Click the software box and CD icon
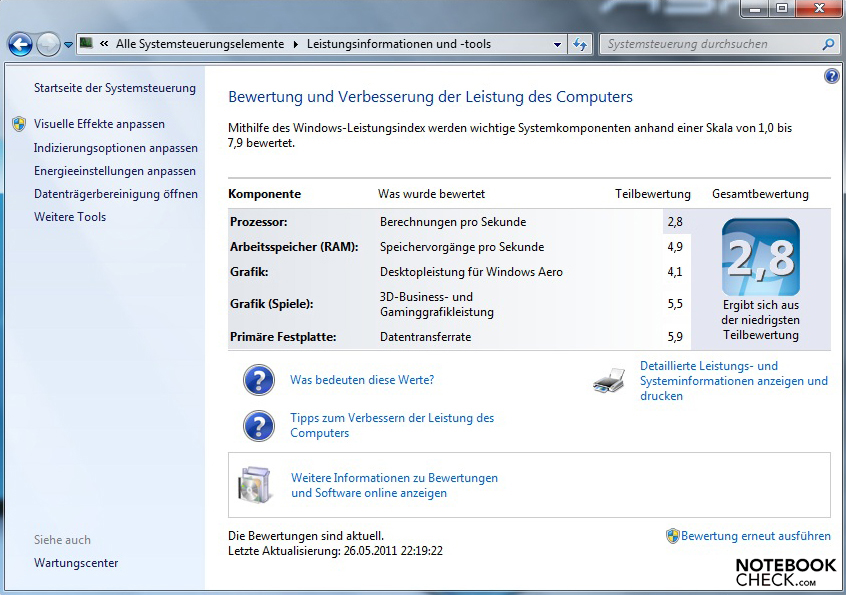The height and width of the screenshot is (595, 846). [255, 485]
